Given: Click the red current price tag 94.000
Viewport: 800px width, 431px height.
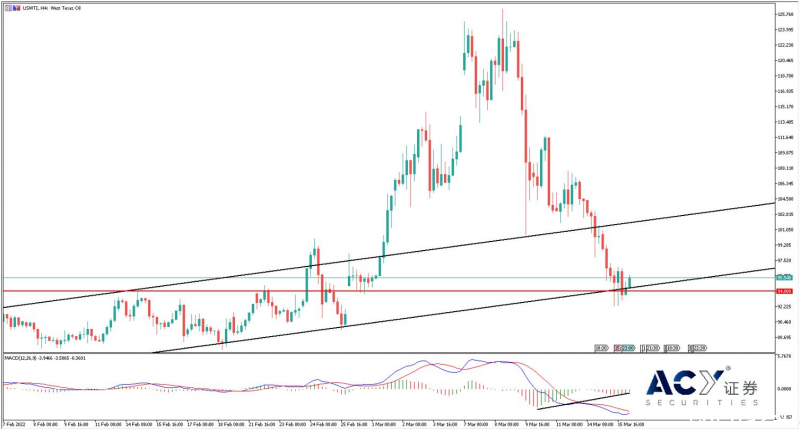Looking at the screenshot, I should pos(784,291).
